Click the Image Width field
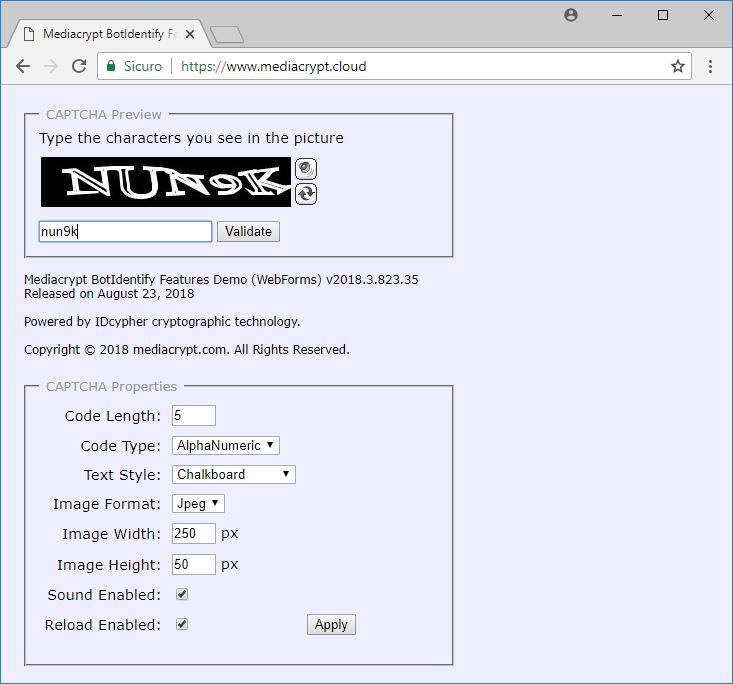This screenshot has width=733, height=684. (x=194, y=534)
